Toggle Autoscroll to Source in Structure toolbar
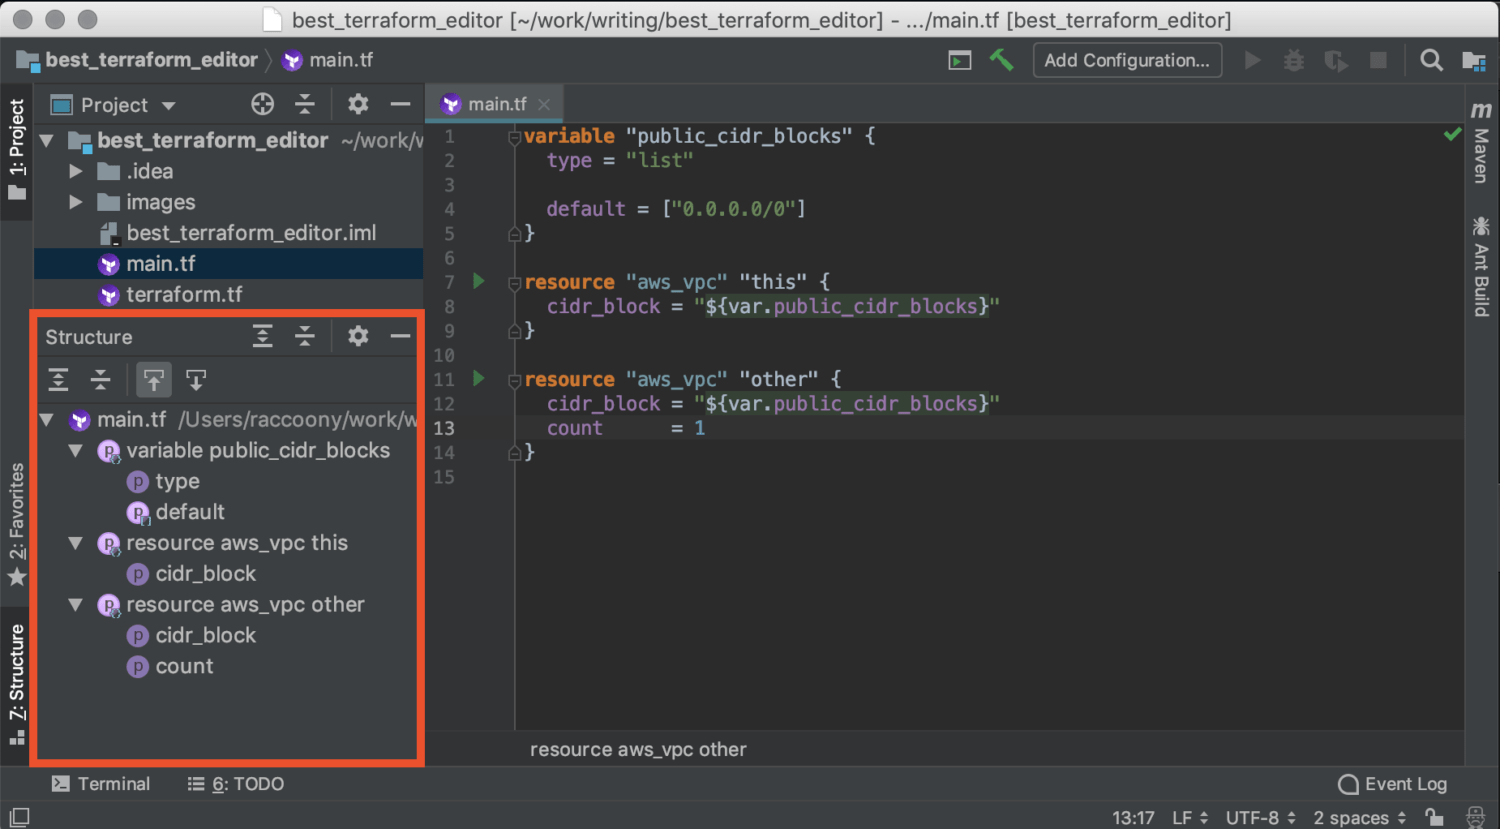This screenshot has width=1500, height=829. 154,380
